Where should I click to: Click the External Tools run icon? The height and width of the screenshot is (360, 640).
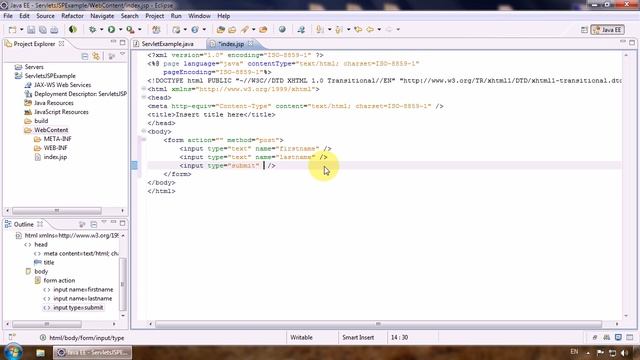click(x=130, y=29)
